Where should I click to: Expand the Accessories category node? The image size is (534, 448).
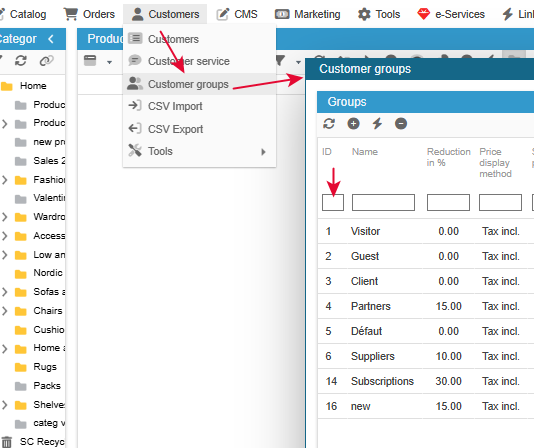4,236
